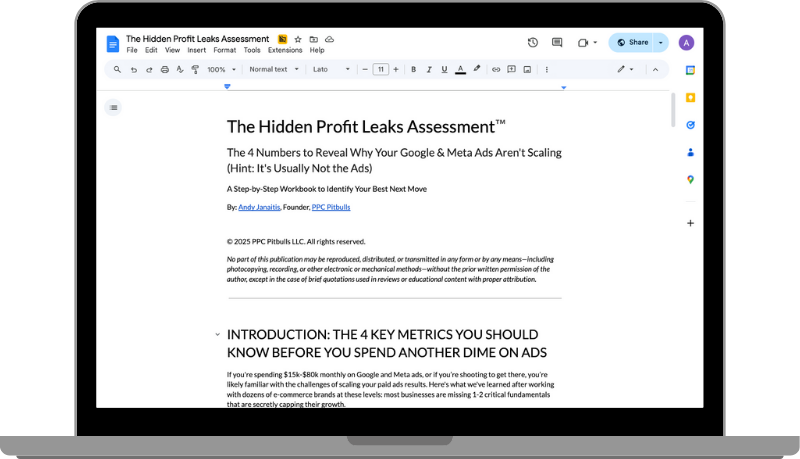
Task: Open Google Keep in side panel
Action: click(x=690, y=97)
